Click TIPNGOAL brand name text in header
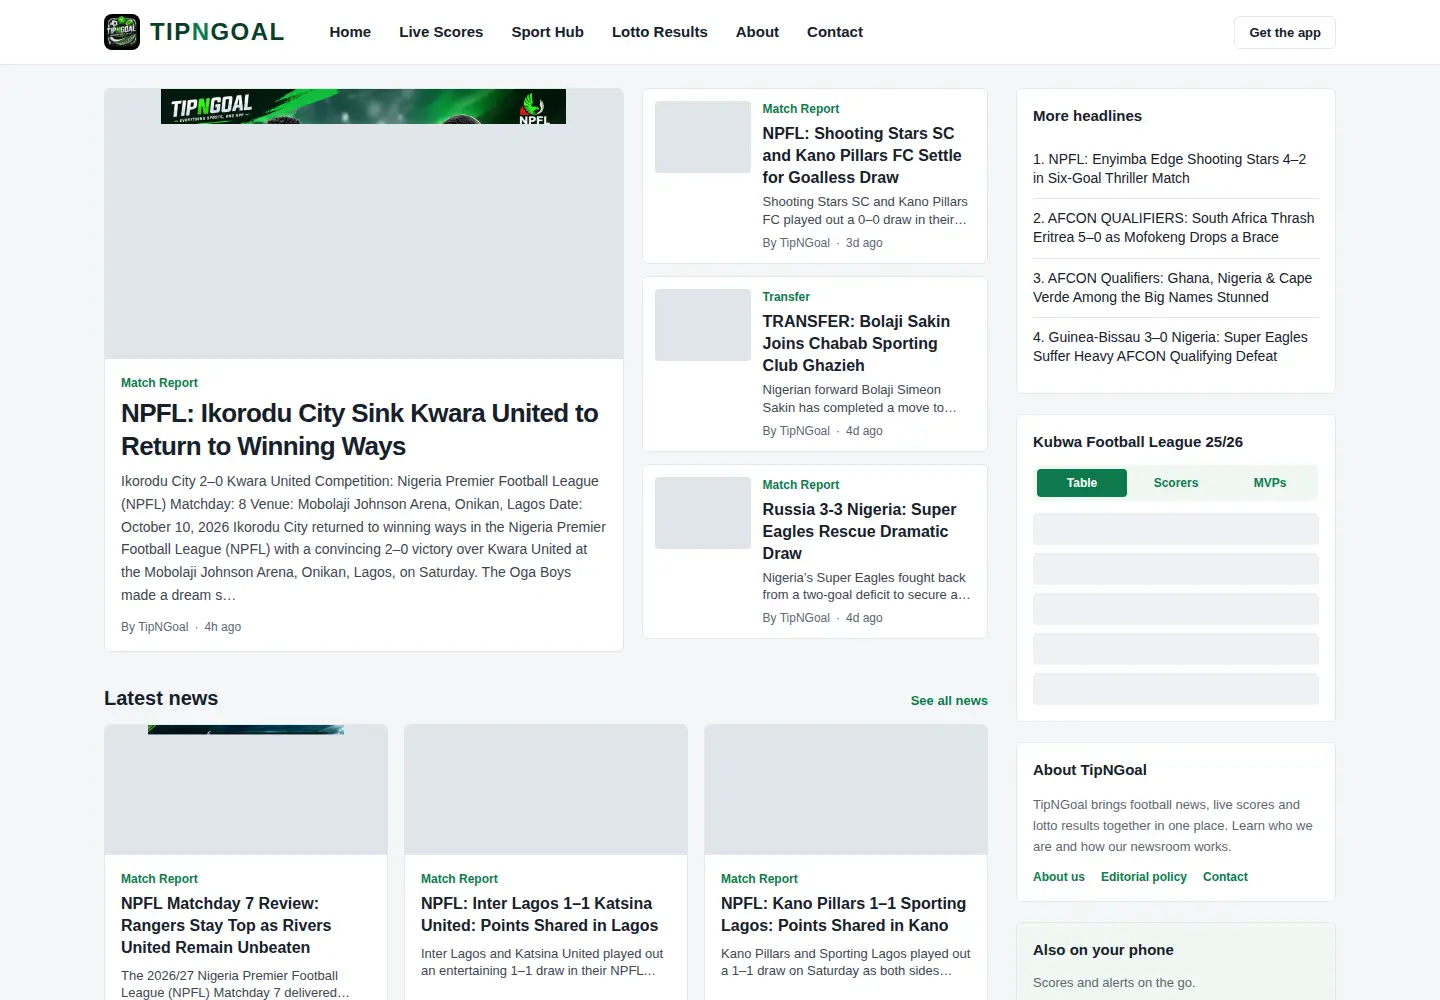 pos(217,32)
